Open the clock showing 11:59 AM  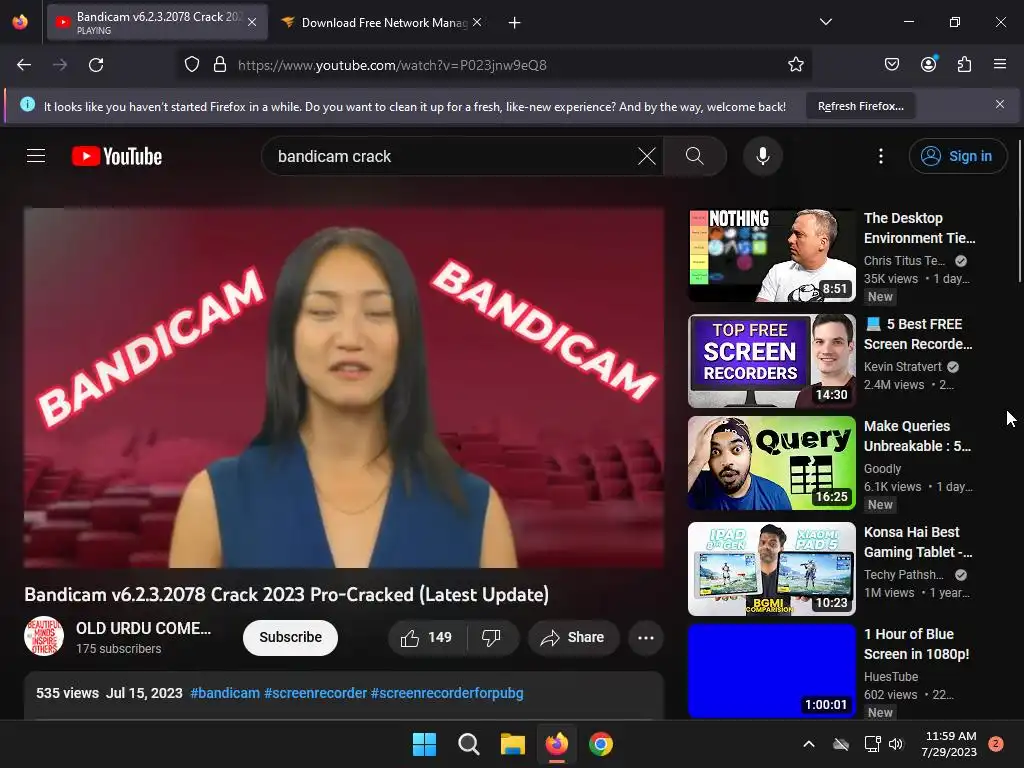(950, 744)
